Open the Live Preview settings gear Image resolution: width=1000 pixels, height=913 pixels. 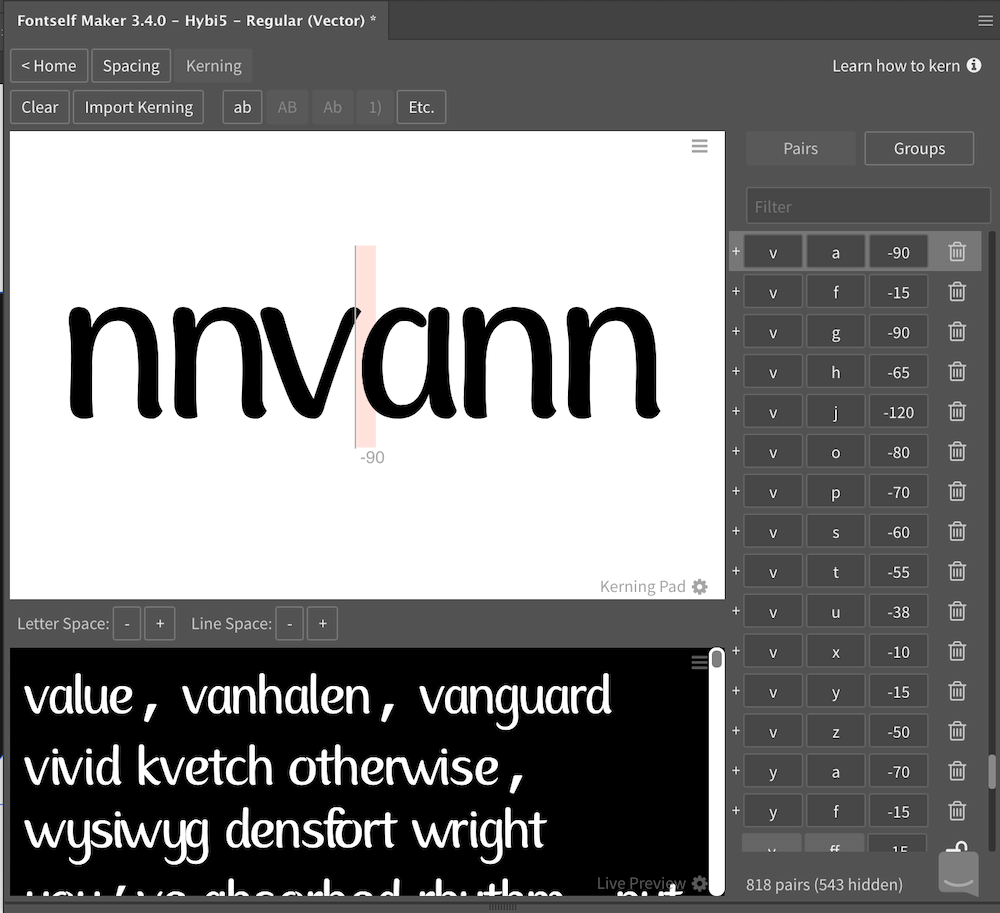click(700, 884)
